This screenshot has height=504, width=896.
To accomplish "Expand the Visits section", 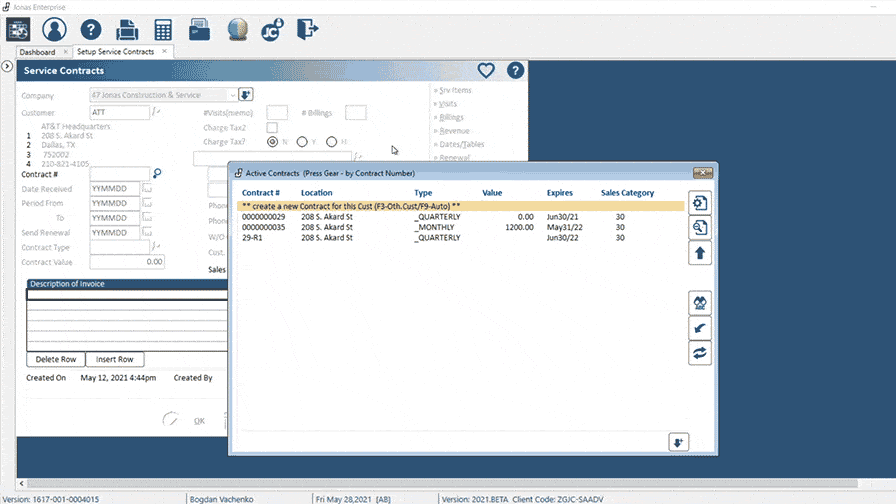I will pyautogui.click(x=446, y=104).
